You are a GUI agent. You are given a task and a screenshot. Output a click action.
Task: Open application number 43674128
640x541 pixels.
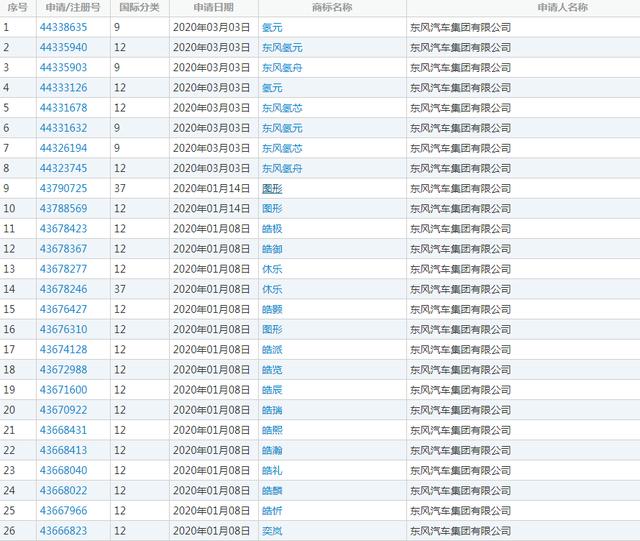click(63, 350)
